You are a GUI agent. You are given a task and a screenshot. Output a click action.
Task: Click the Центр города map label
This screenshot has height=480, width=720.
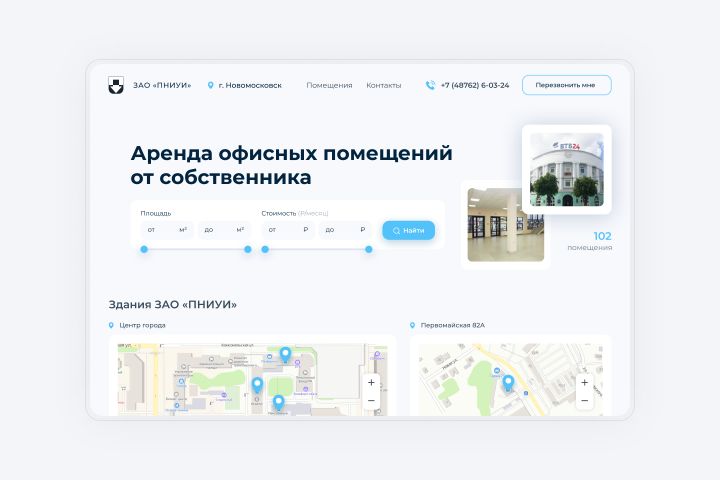[x=142, y=325]
